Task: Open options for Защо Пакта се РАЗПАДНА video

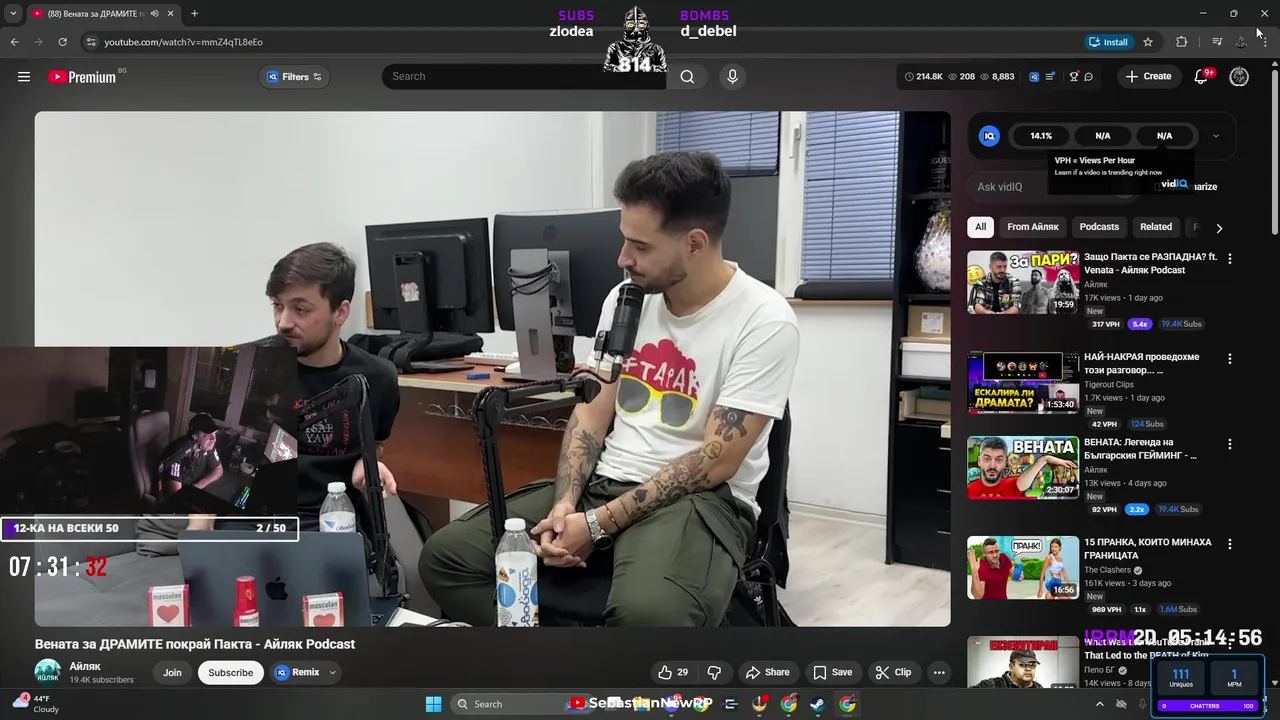Action: pos(1230,258)
